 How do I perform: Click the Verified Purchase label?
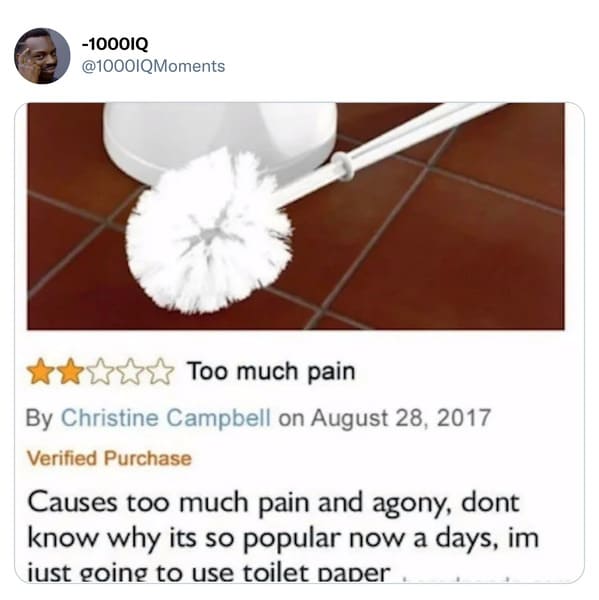[x=109, y=458]
